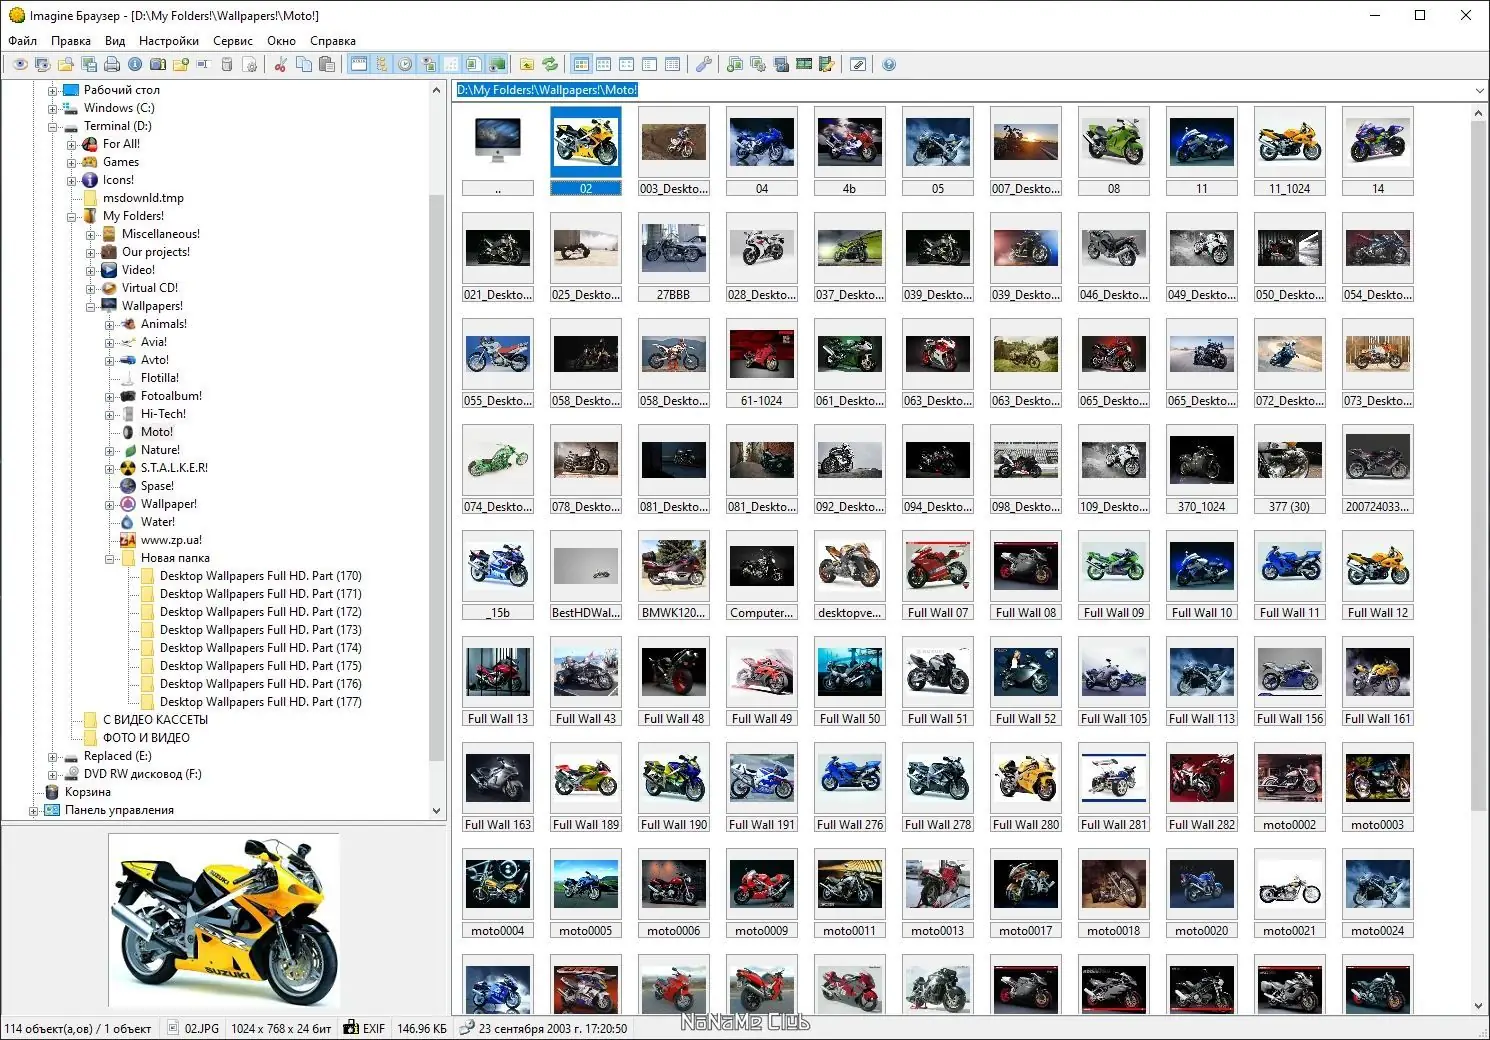Click the filmstrip with pencil icon
The image size is (1490, 1040).
click(826, 64)
